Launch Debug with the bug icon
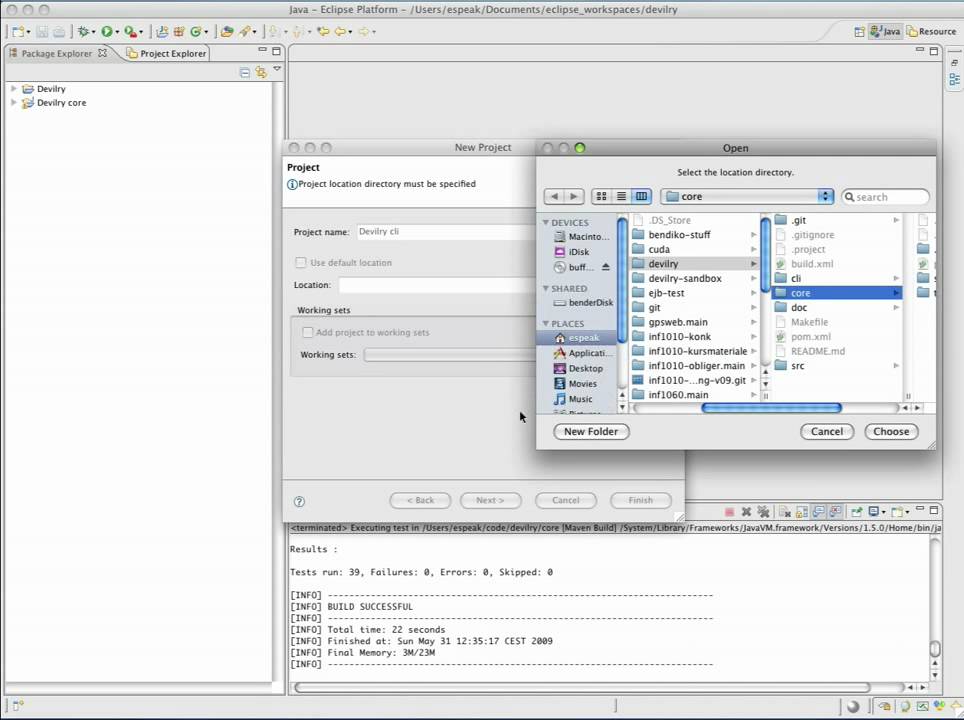The width and height of the screenshot is (964, 720). coord(84,31)
